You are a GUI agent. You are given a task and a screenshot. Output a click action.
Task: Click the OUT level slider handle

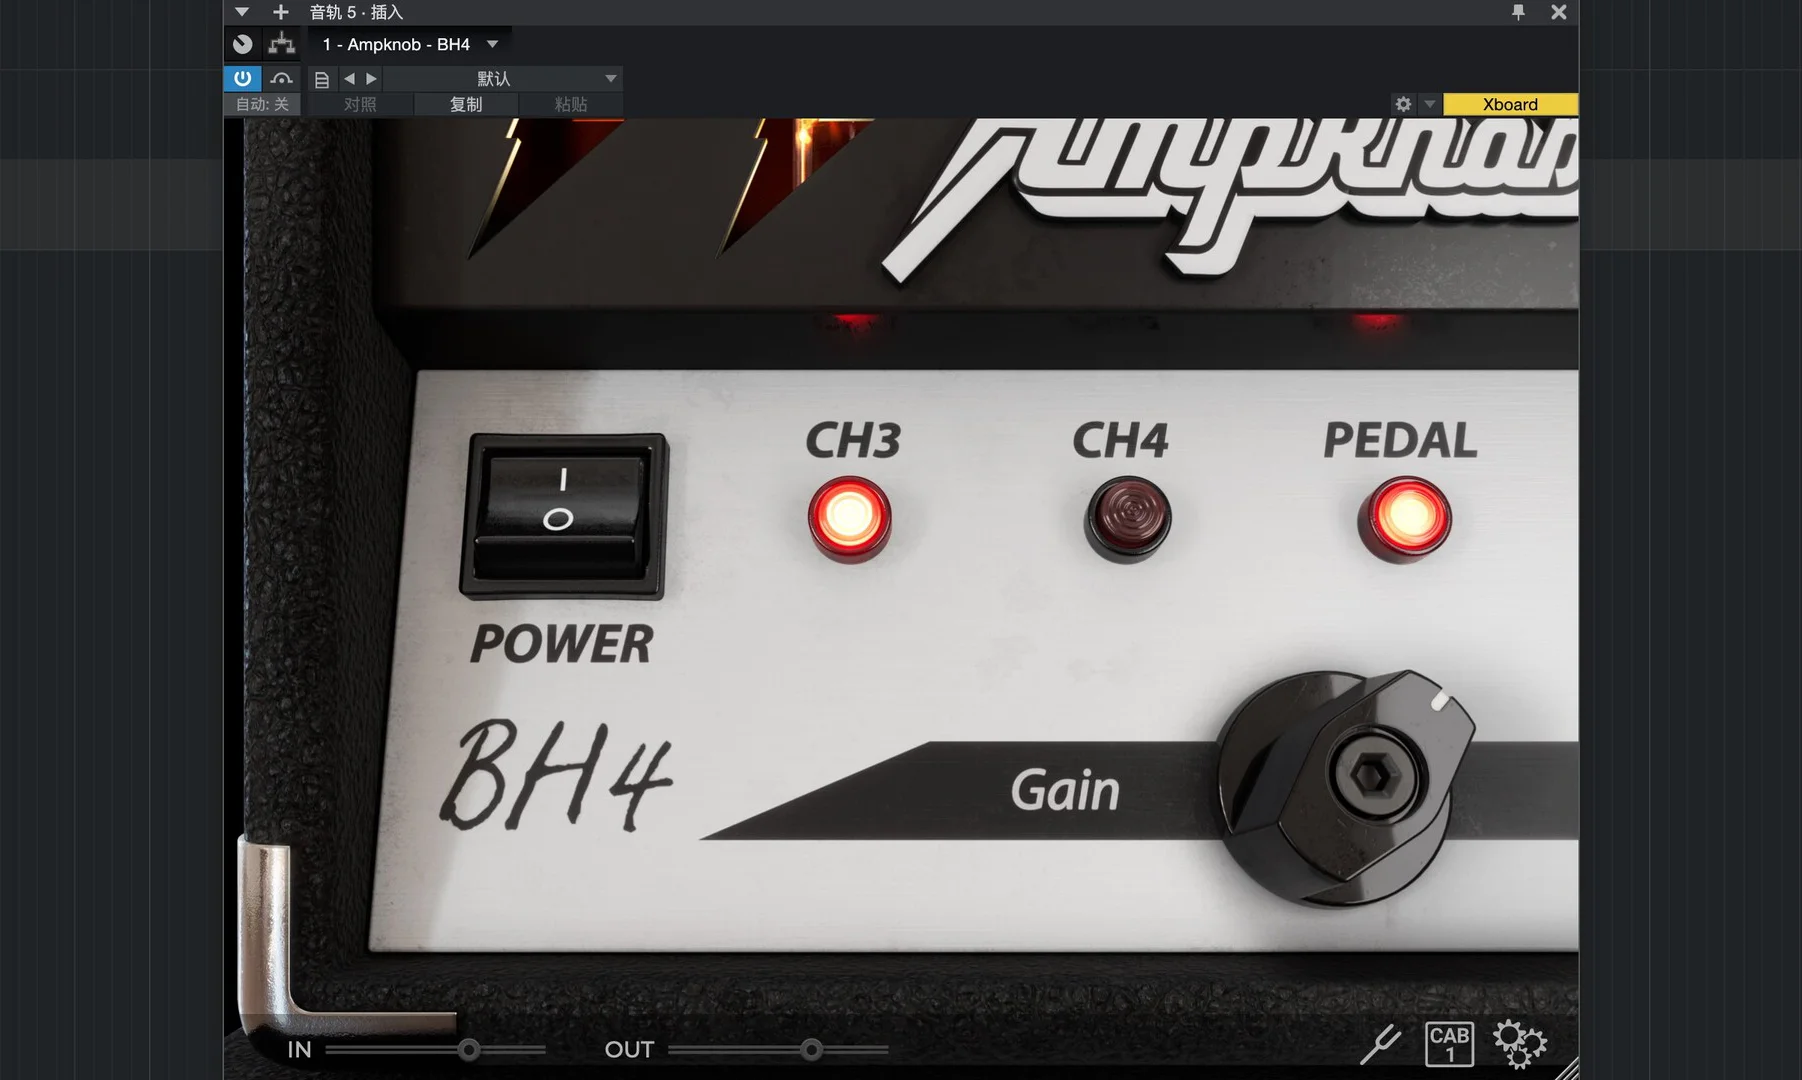[x=811, y=1050]
